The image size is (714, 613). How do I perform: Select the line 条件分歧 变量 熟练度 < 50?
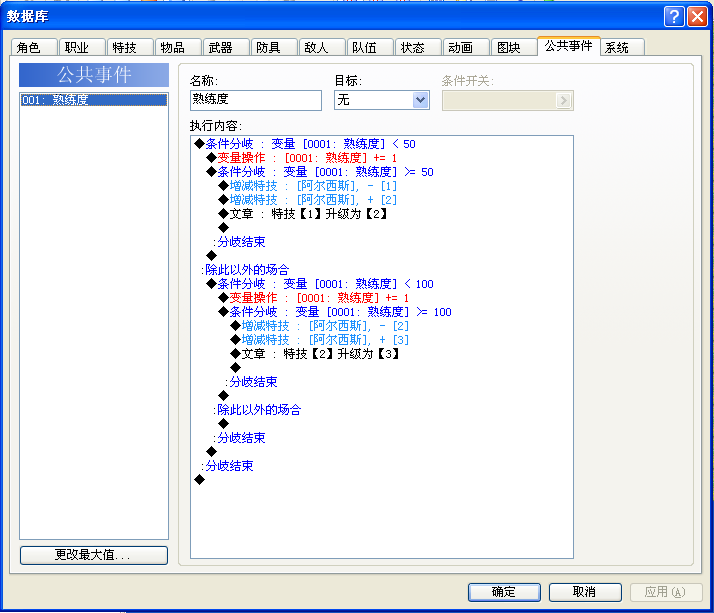pyautogui.click(x=305, y=144)
